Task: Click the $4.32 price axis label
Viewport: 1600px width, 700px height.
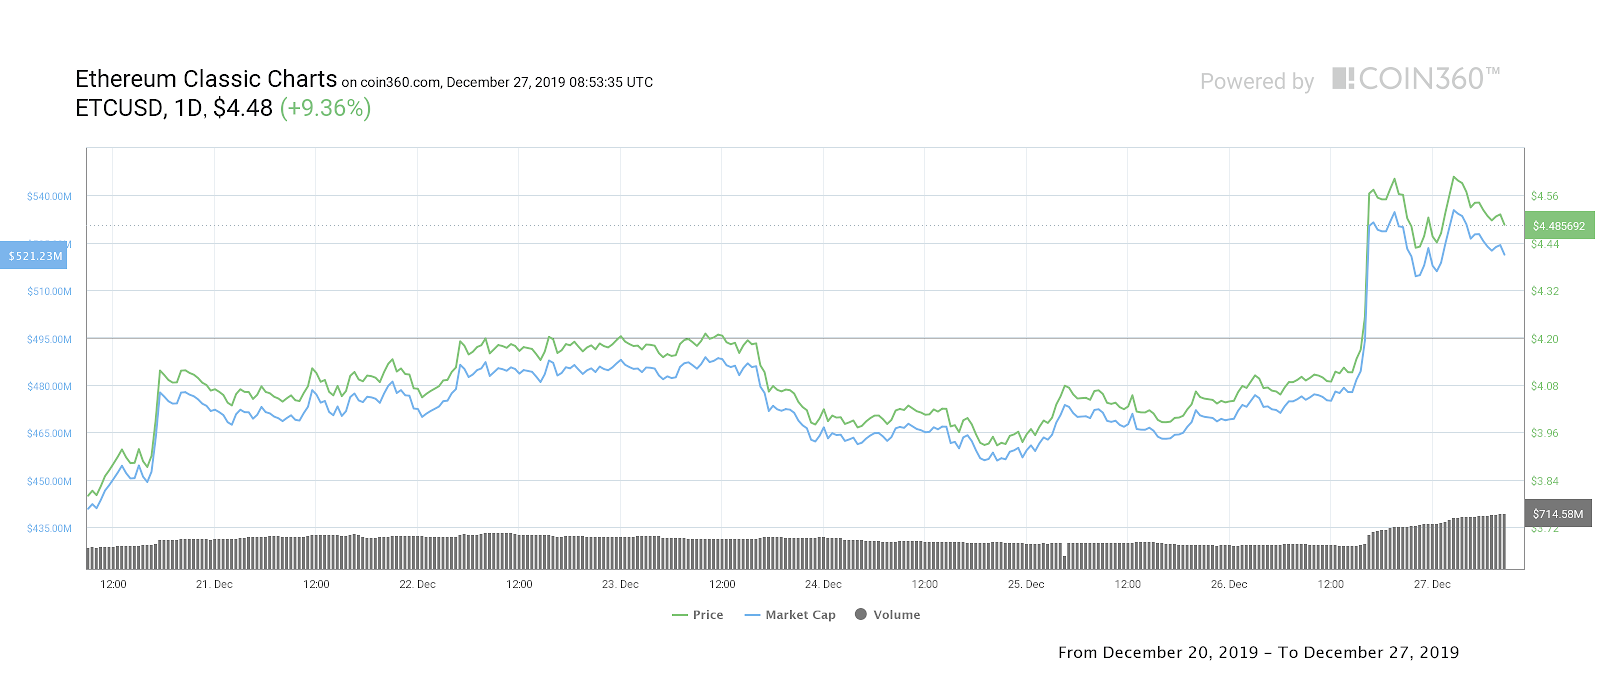Action: (1544, 291)
